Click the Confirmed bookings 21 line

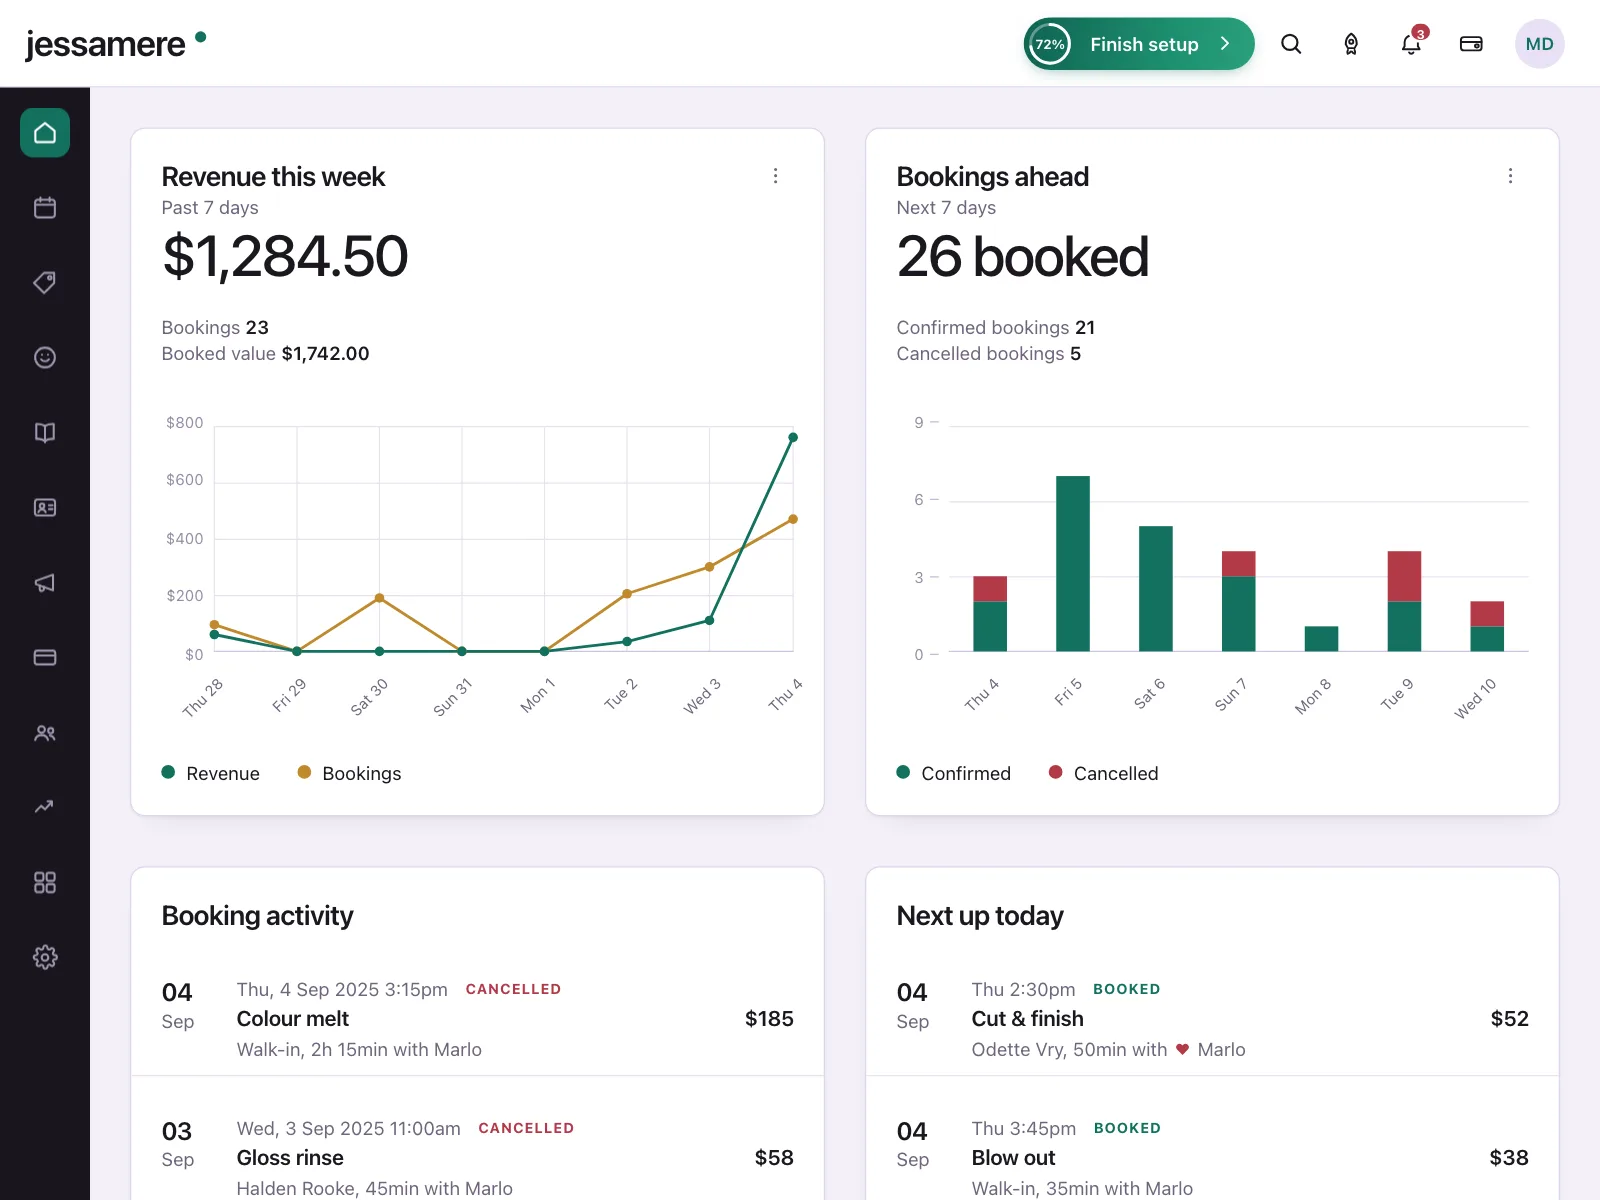click(x=996, y=327)
